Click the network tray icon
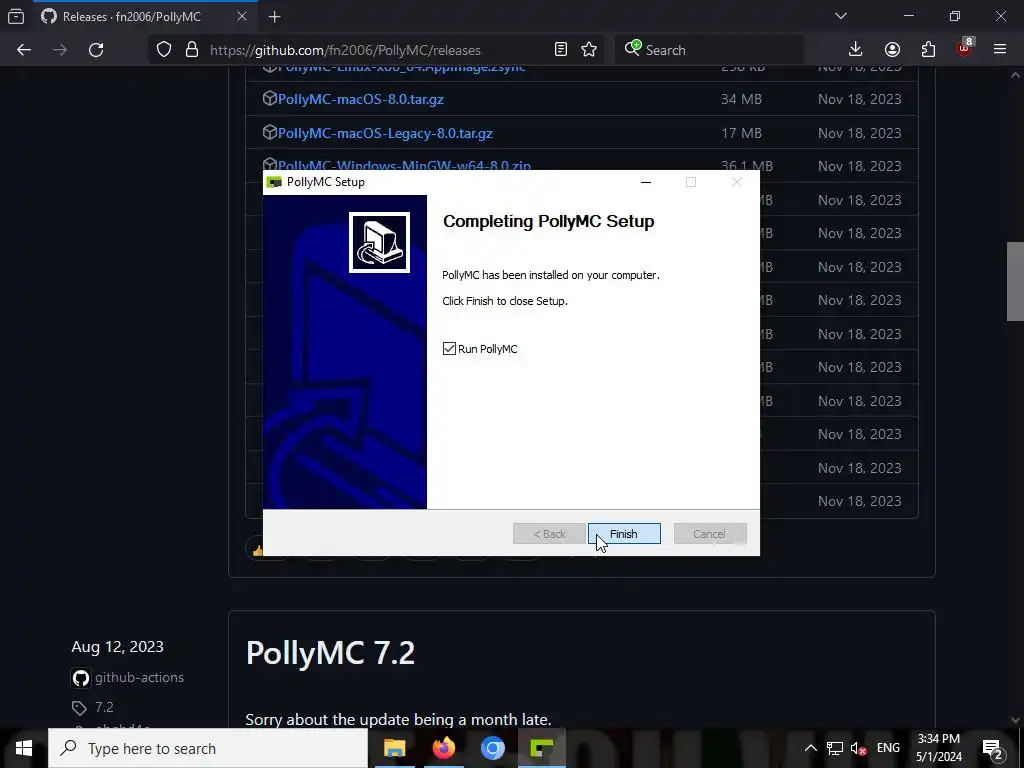1024x768 pixels. [835, 748]
